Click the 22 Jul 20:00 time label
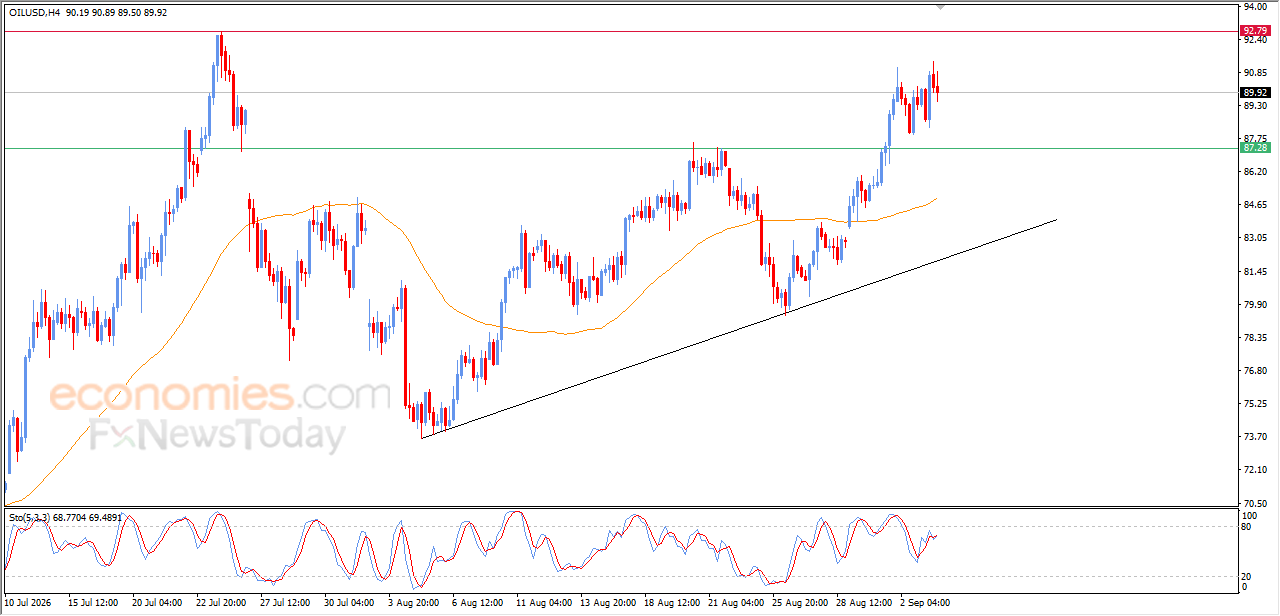The image size is (1280, 616). 221,603
